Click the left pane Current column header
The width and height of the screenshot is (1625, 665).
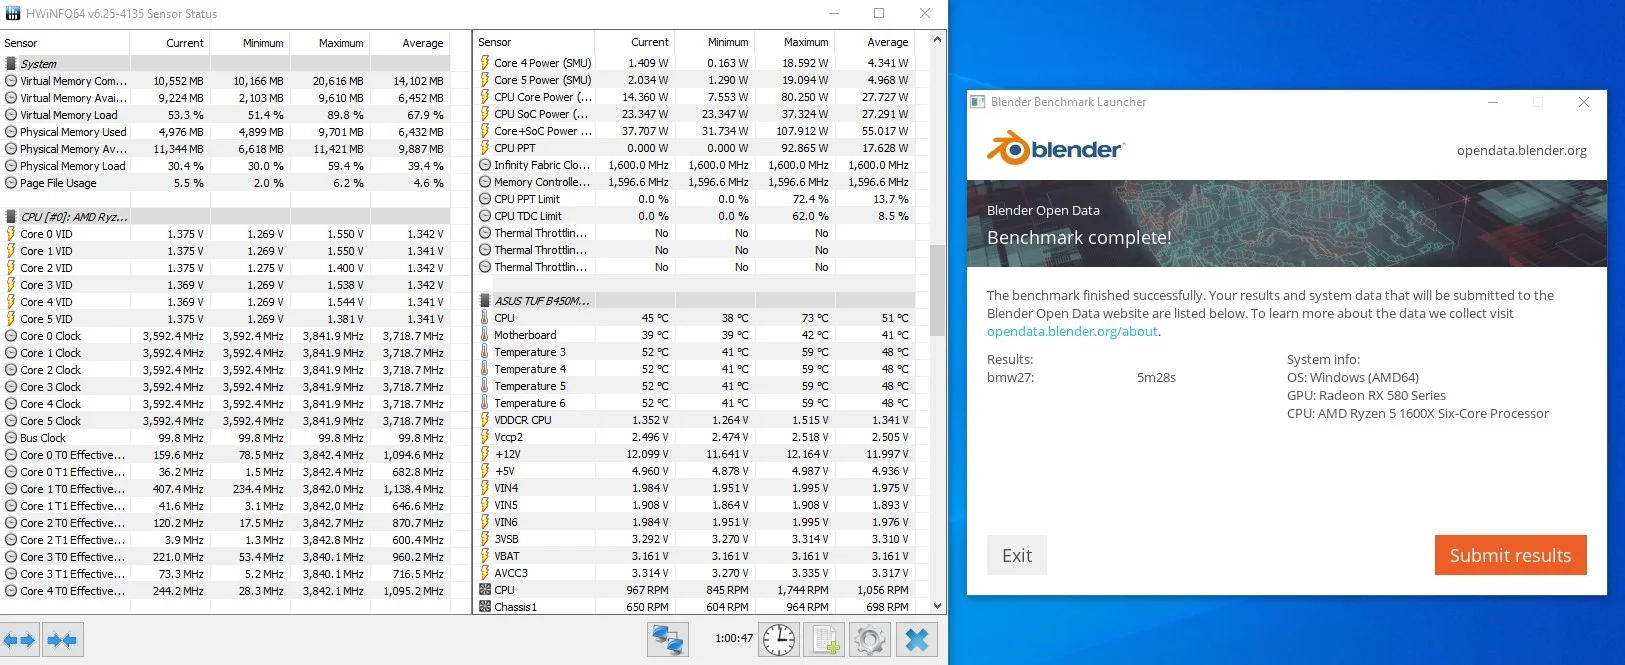point(169,43)
